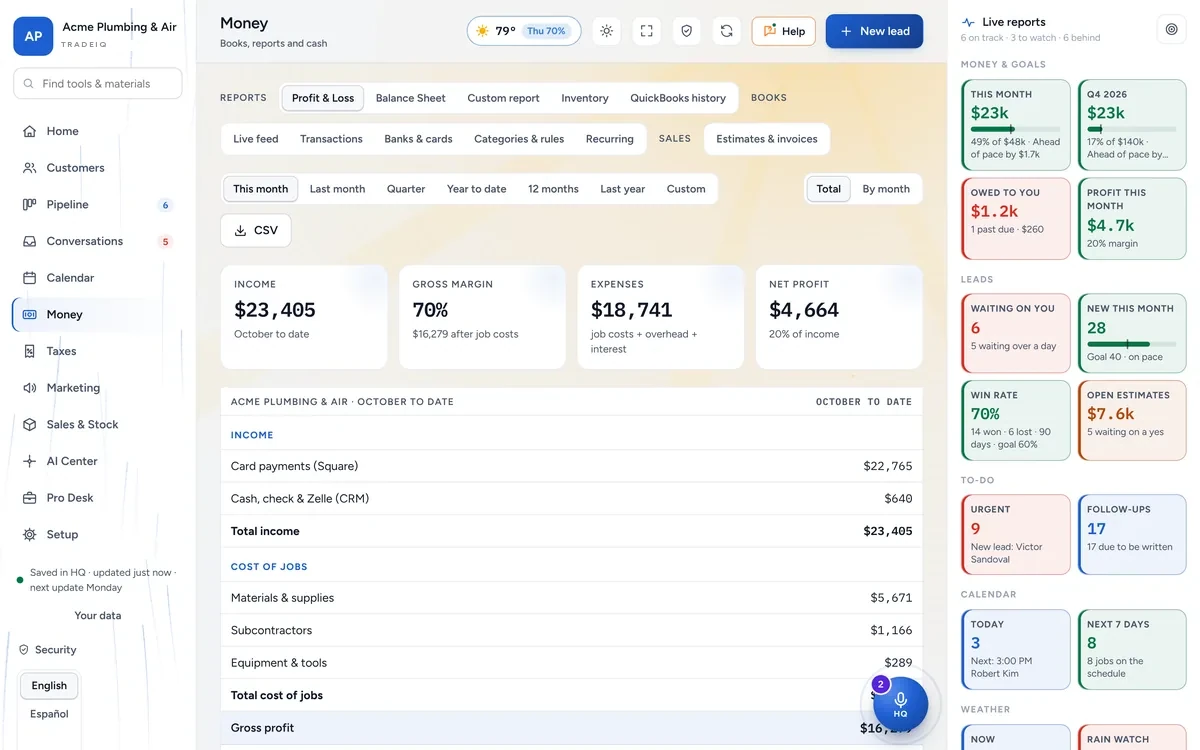Open the Open Estimates $7.6k card

1132,420
